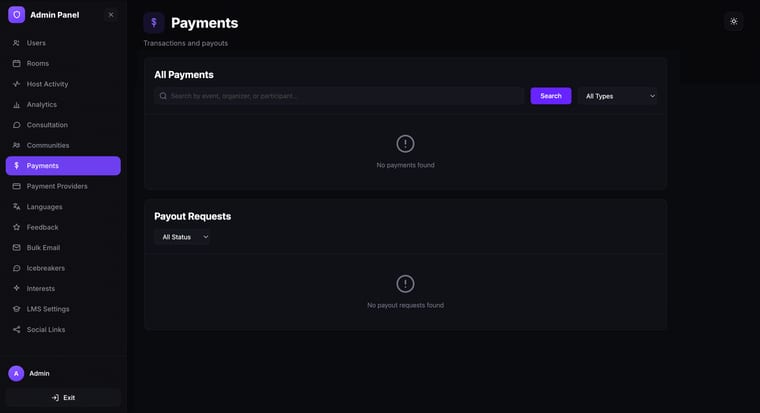
Task: Click the alert icon above No payout requests
Action: pyautogui.click(x=405, y=284)
